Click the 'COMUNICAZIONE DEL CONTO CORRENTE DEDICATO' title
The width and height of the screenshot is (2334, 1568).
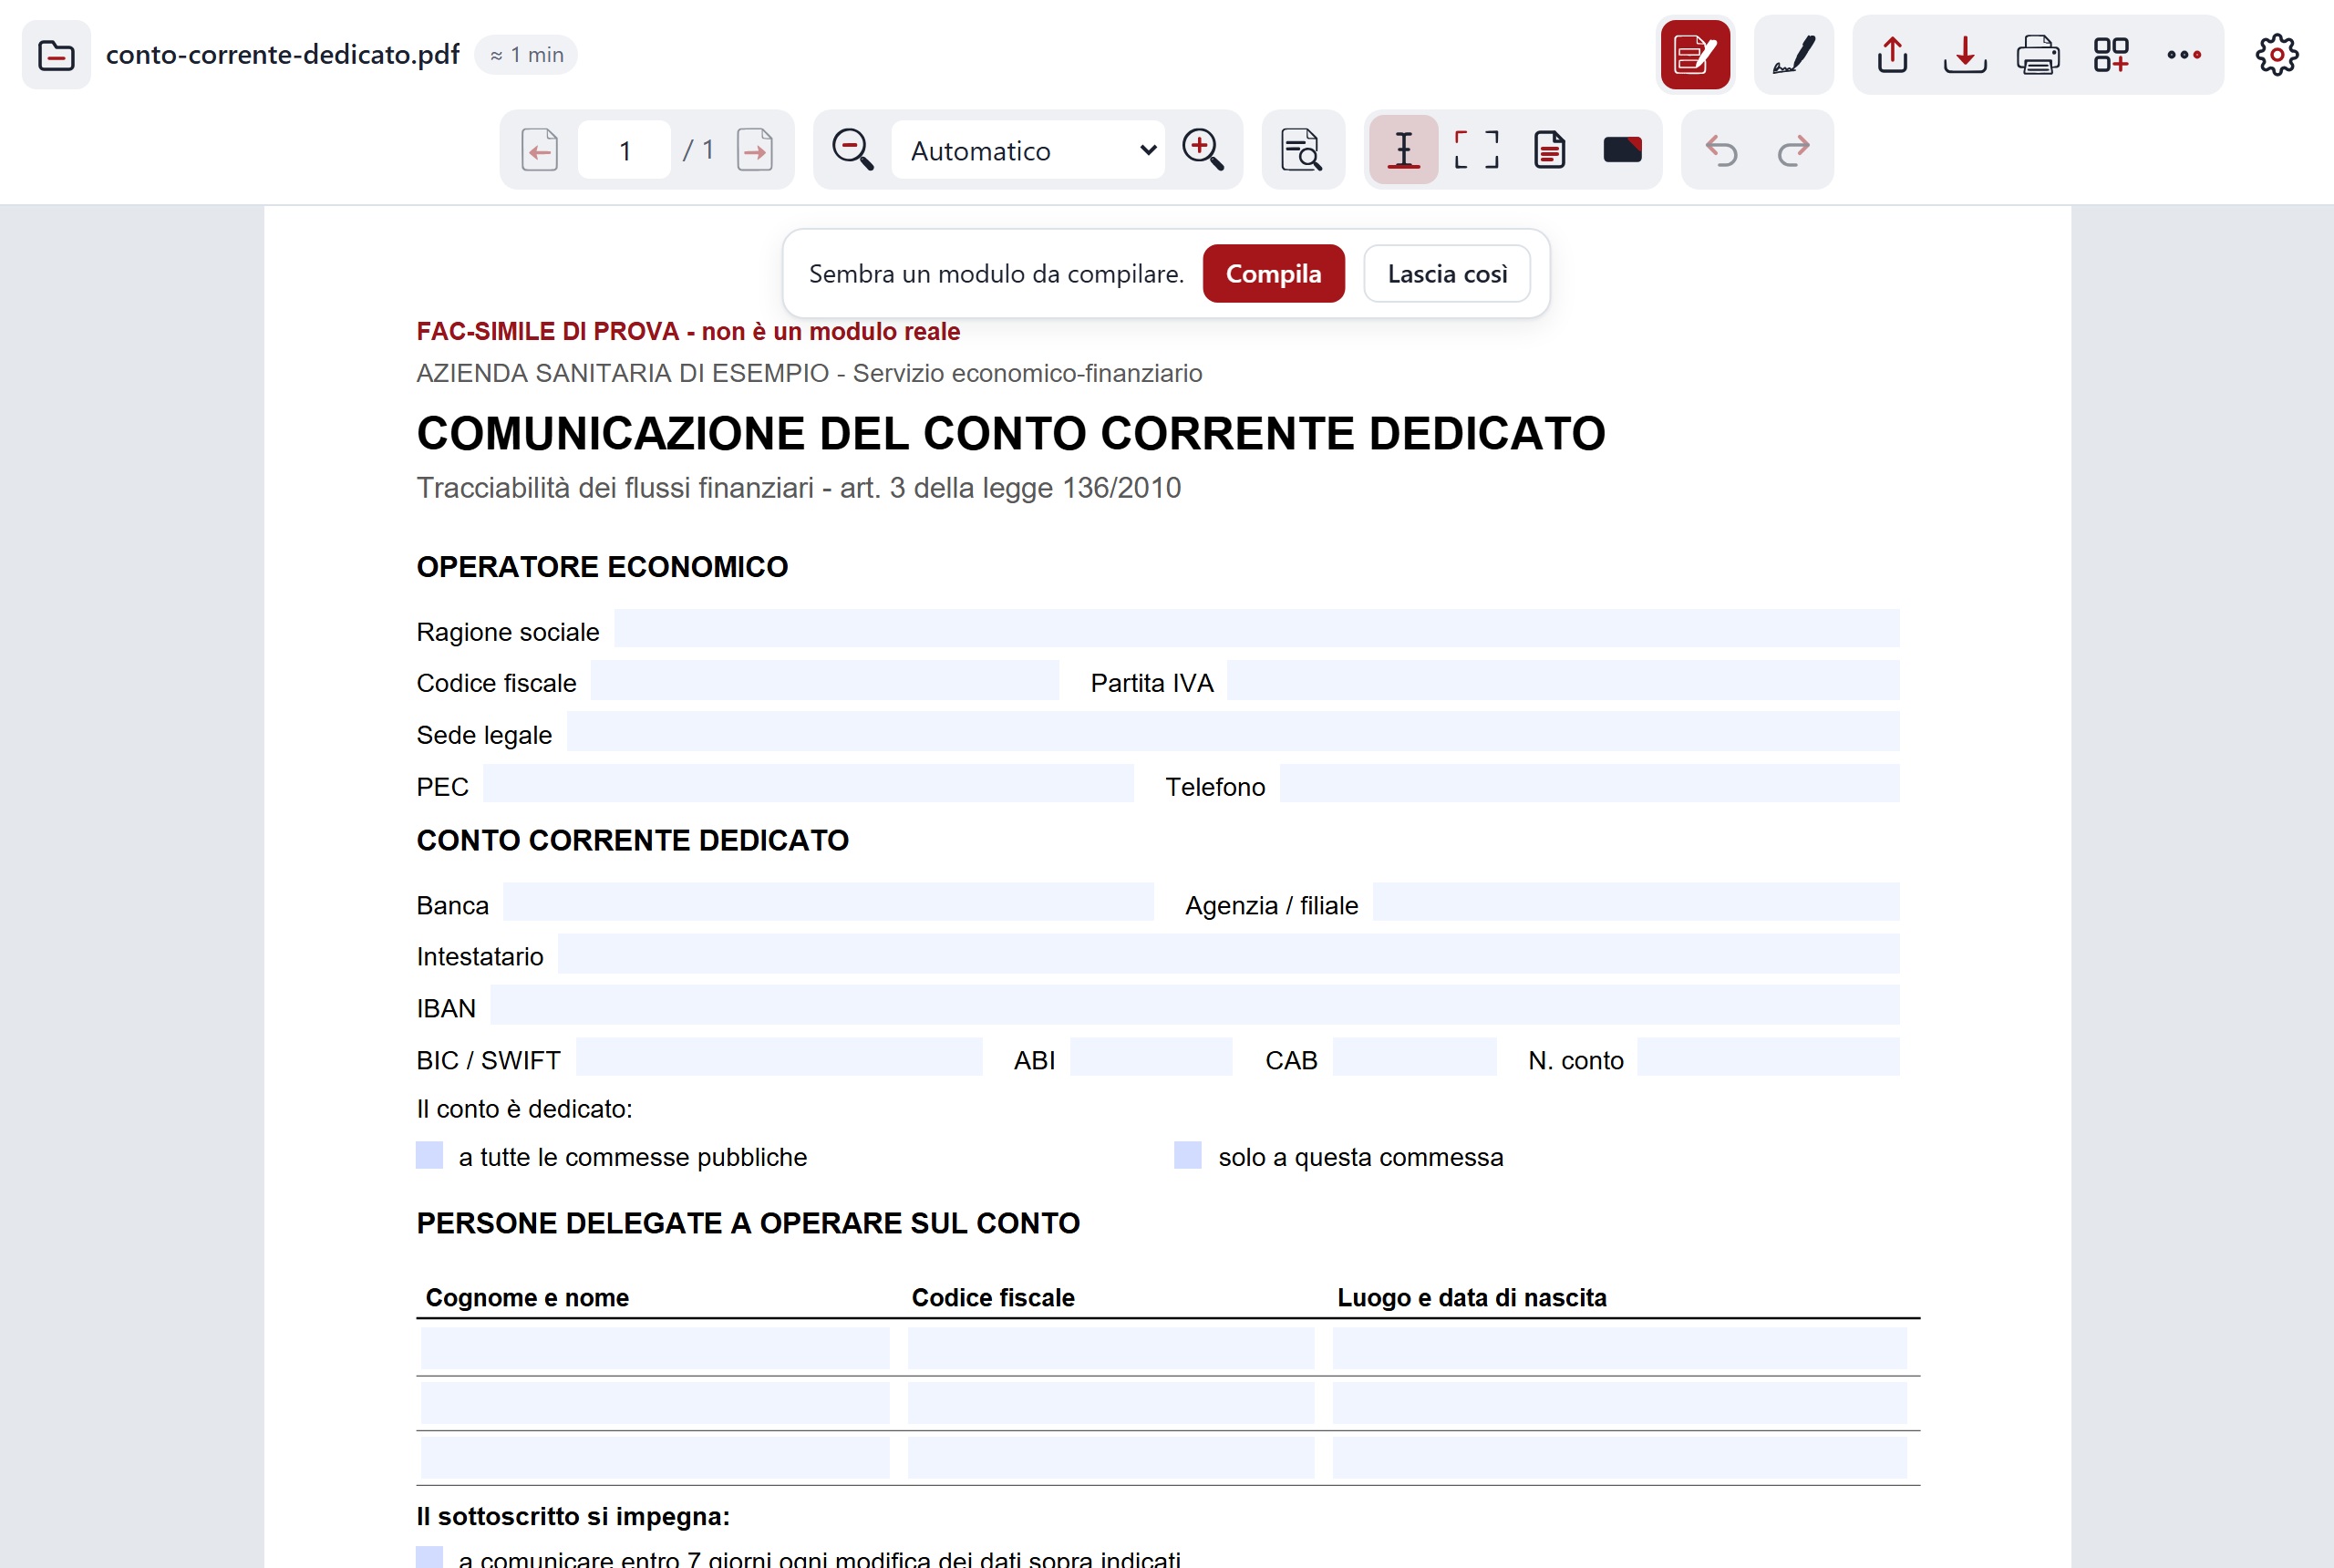point(1011,434)
